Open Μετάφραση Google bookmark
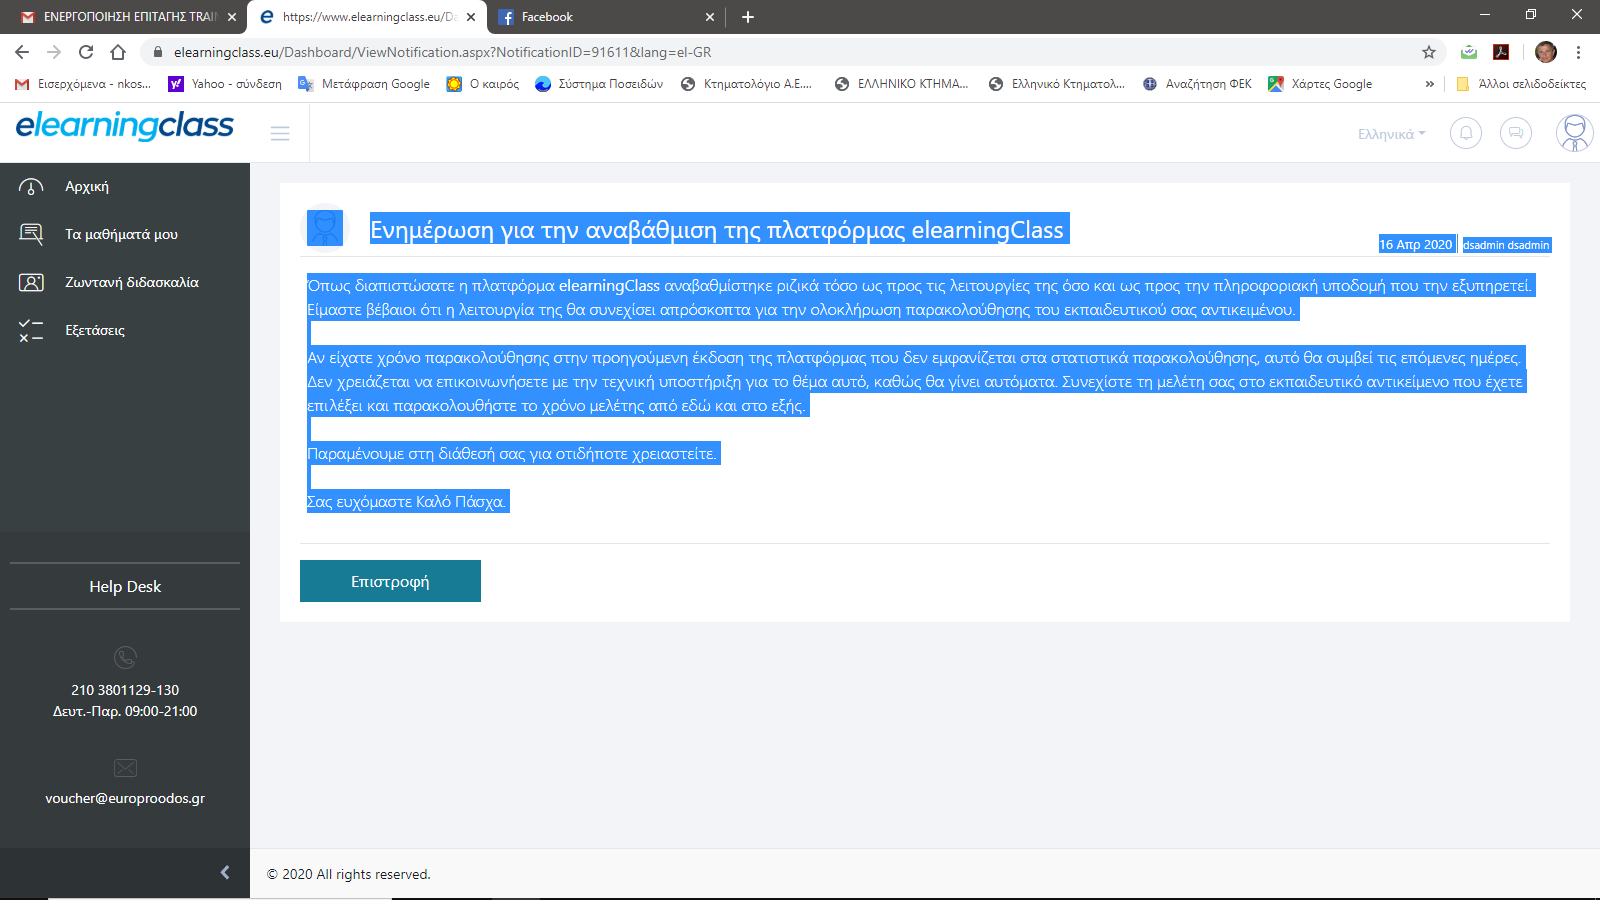The height and width of the screenshot is (900, 1600). 364,84
